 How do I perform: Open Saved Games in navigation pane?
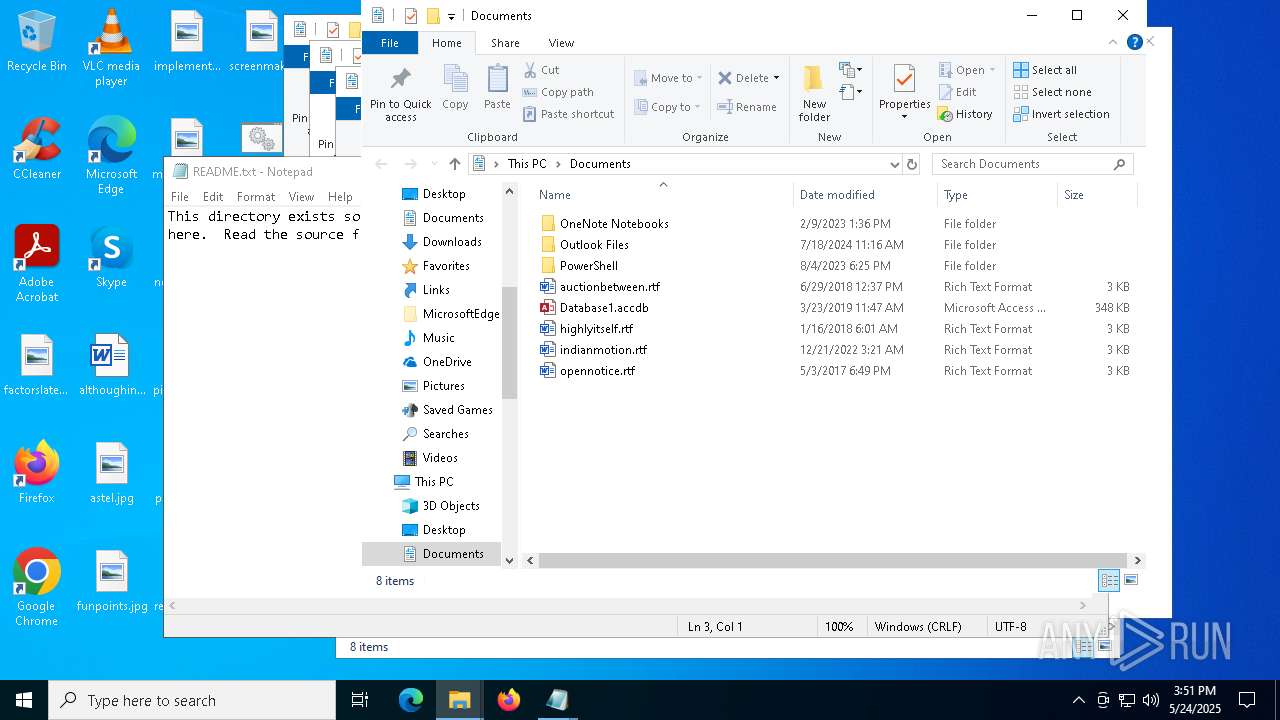pyautogui.click(x=457, y=410)
